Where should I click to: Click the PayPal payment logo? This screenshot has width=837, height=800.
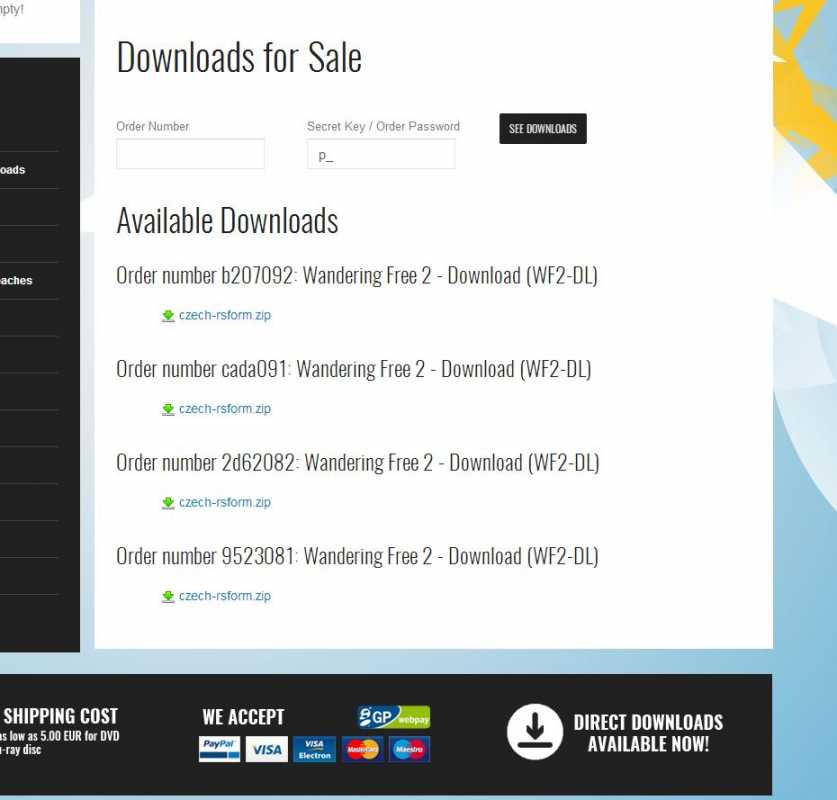pos(219,749)
